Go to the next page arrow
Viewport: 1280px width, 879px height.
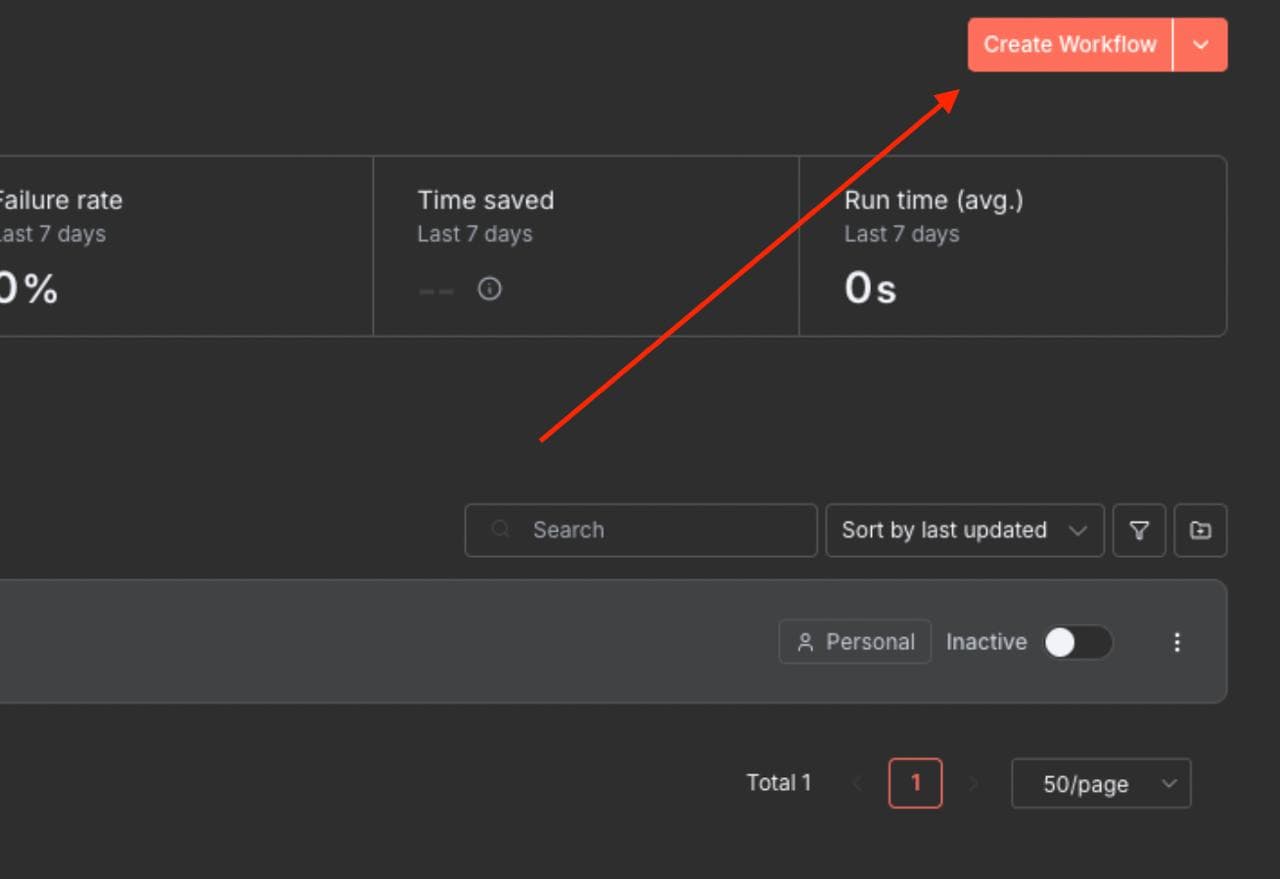pos(973,783)
